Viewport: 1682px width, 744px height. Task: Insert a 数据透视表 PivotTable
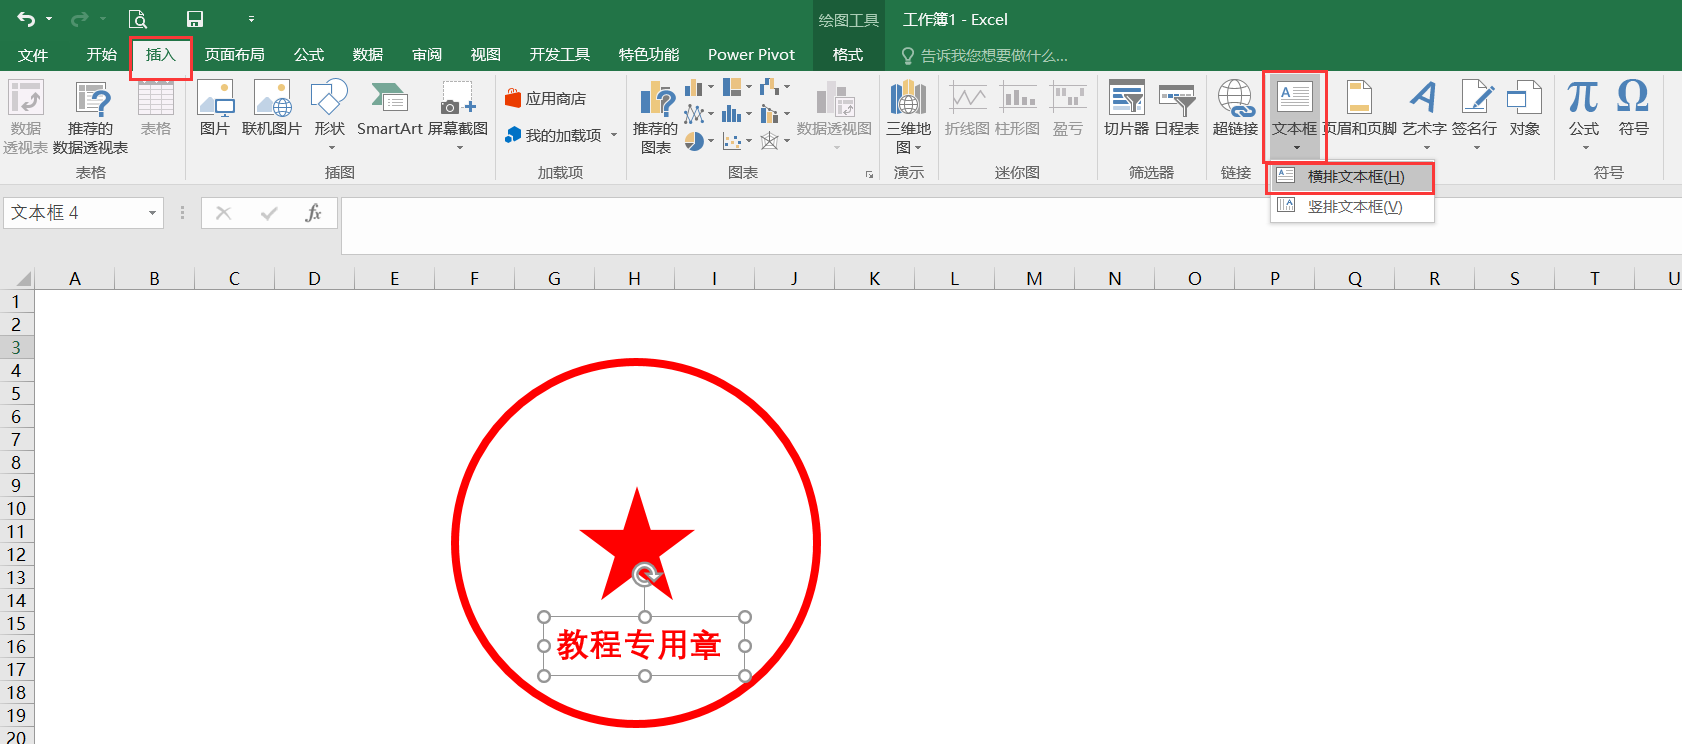(25, 117)
